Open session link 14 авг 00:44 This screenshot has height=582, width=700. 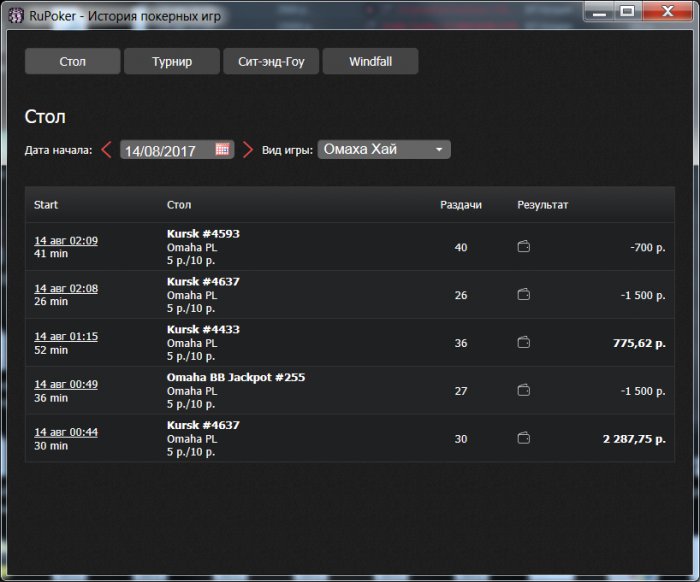pyautogui.click(x=66, y=432)
